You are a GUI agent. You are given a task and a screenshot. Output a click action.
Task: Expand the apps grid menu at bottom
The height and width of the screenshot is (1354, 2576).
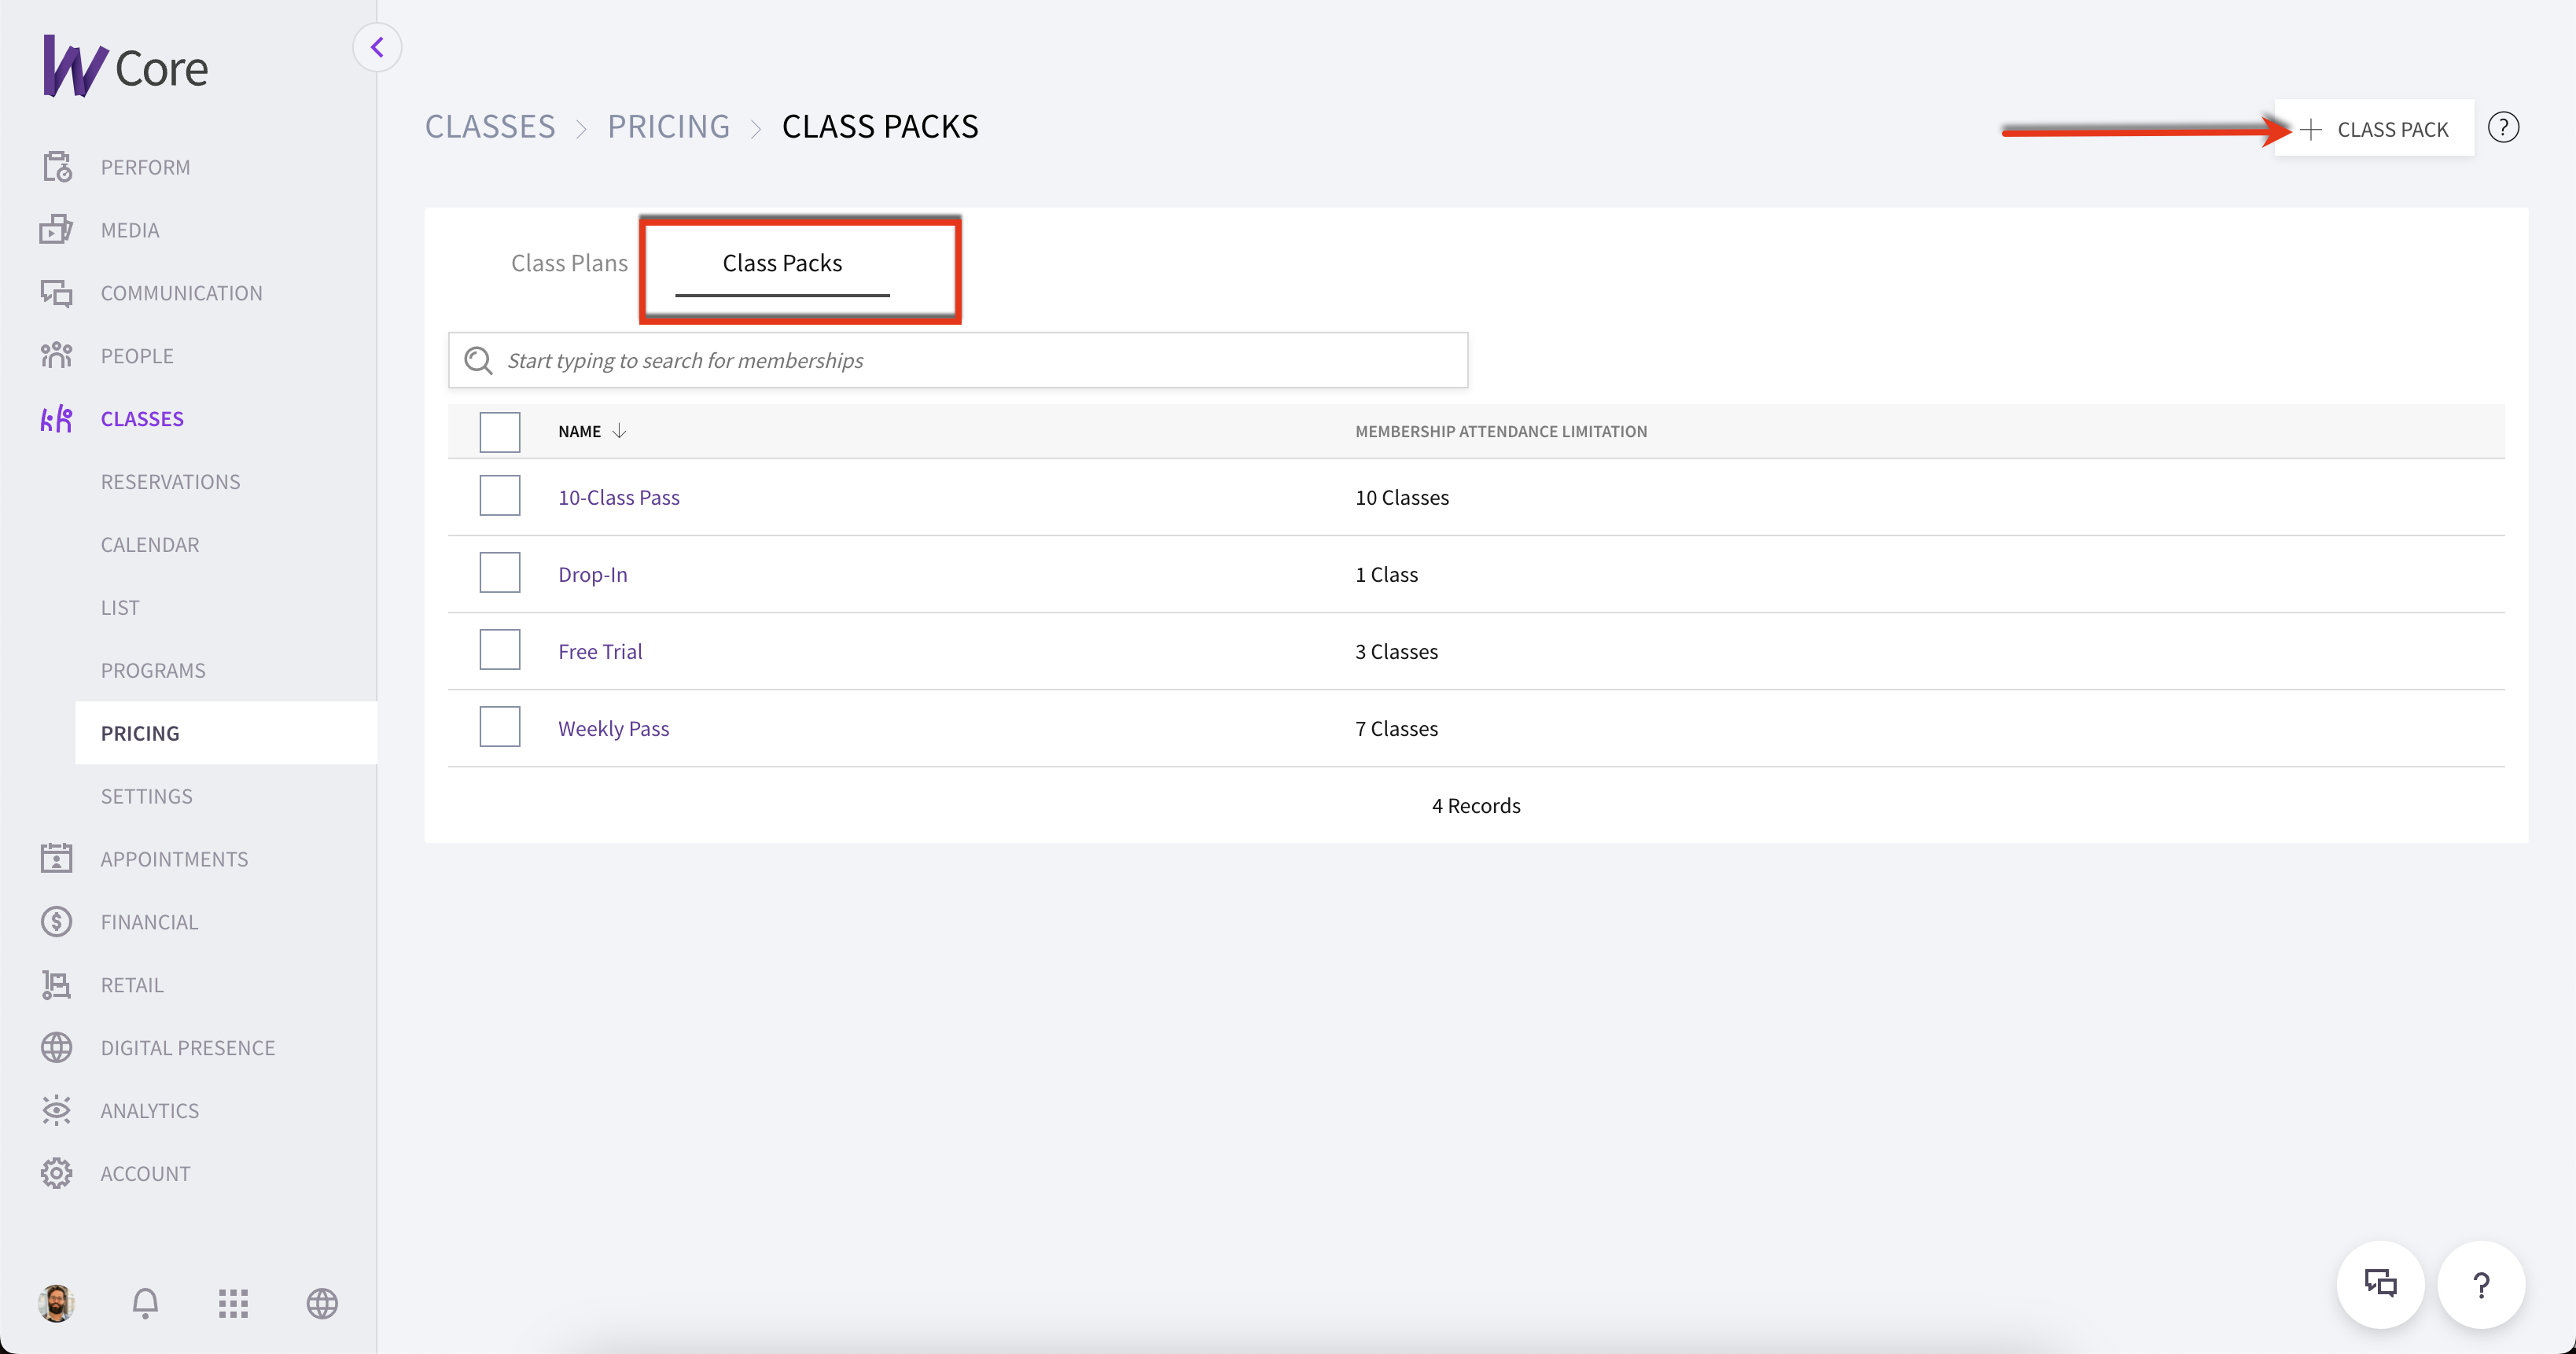click(233, 1303)
